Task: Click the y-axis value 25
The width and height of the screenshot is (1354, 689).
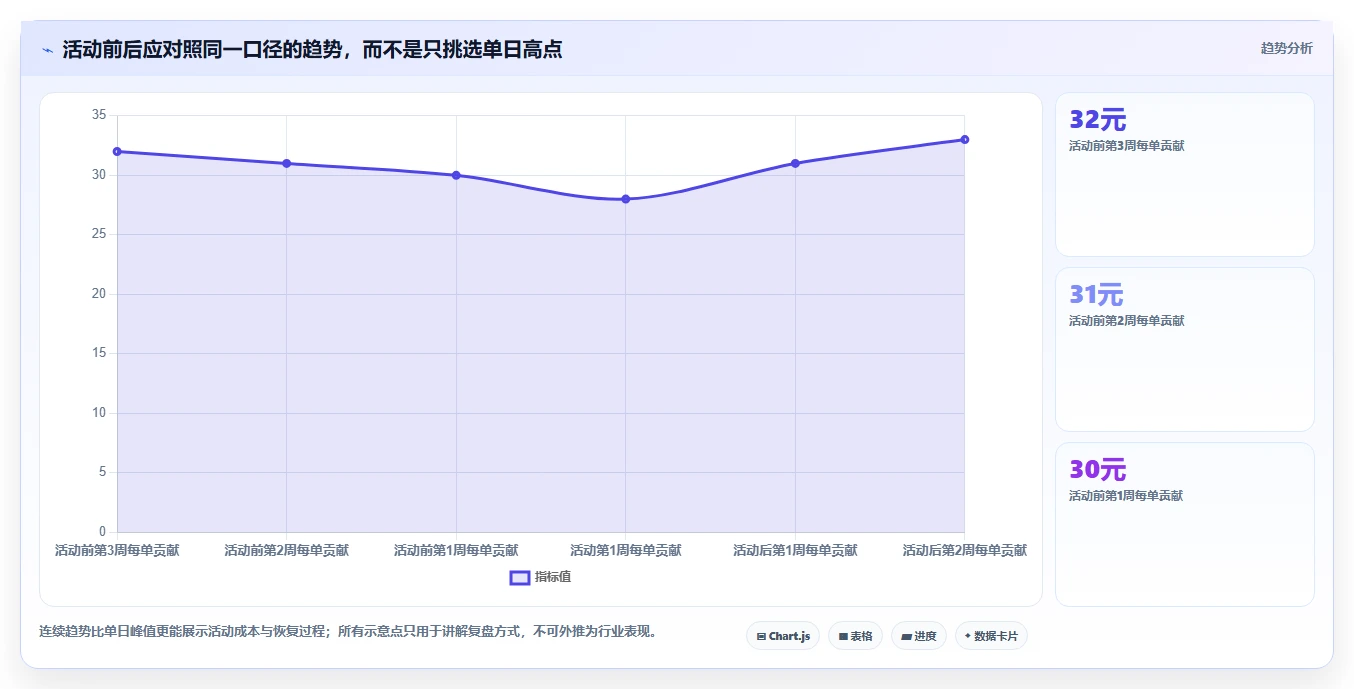Action: coord(99,234)
